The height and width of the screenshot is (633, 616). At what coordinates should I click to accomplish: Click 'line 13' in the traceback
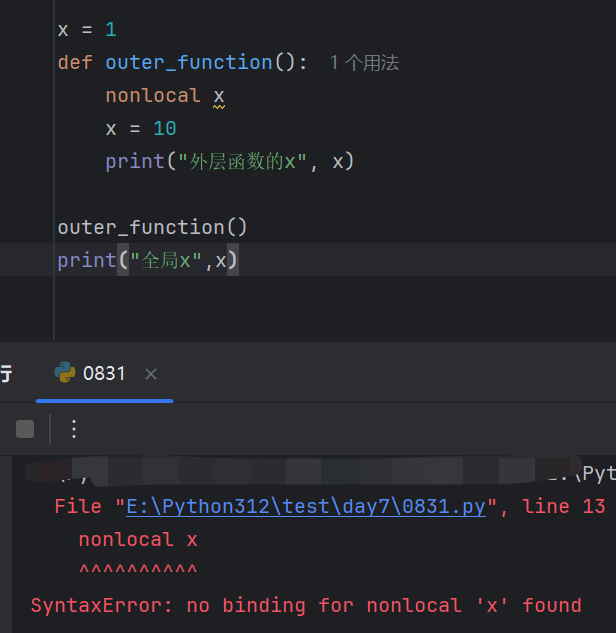click(x=564, y=506)
